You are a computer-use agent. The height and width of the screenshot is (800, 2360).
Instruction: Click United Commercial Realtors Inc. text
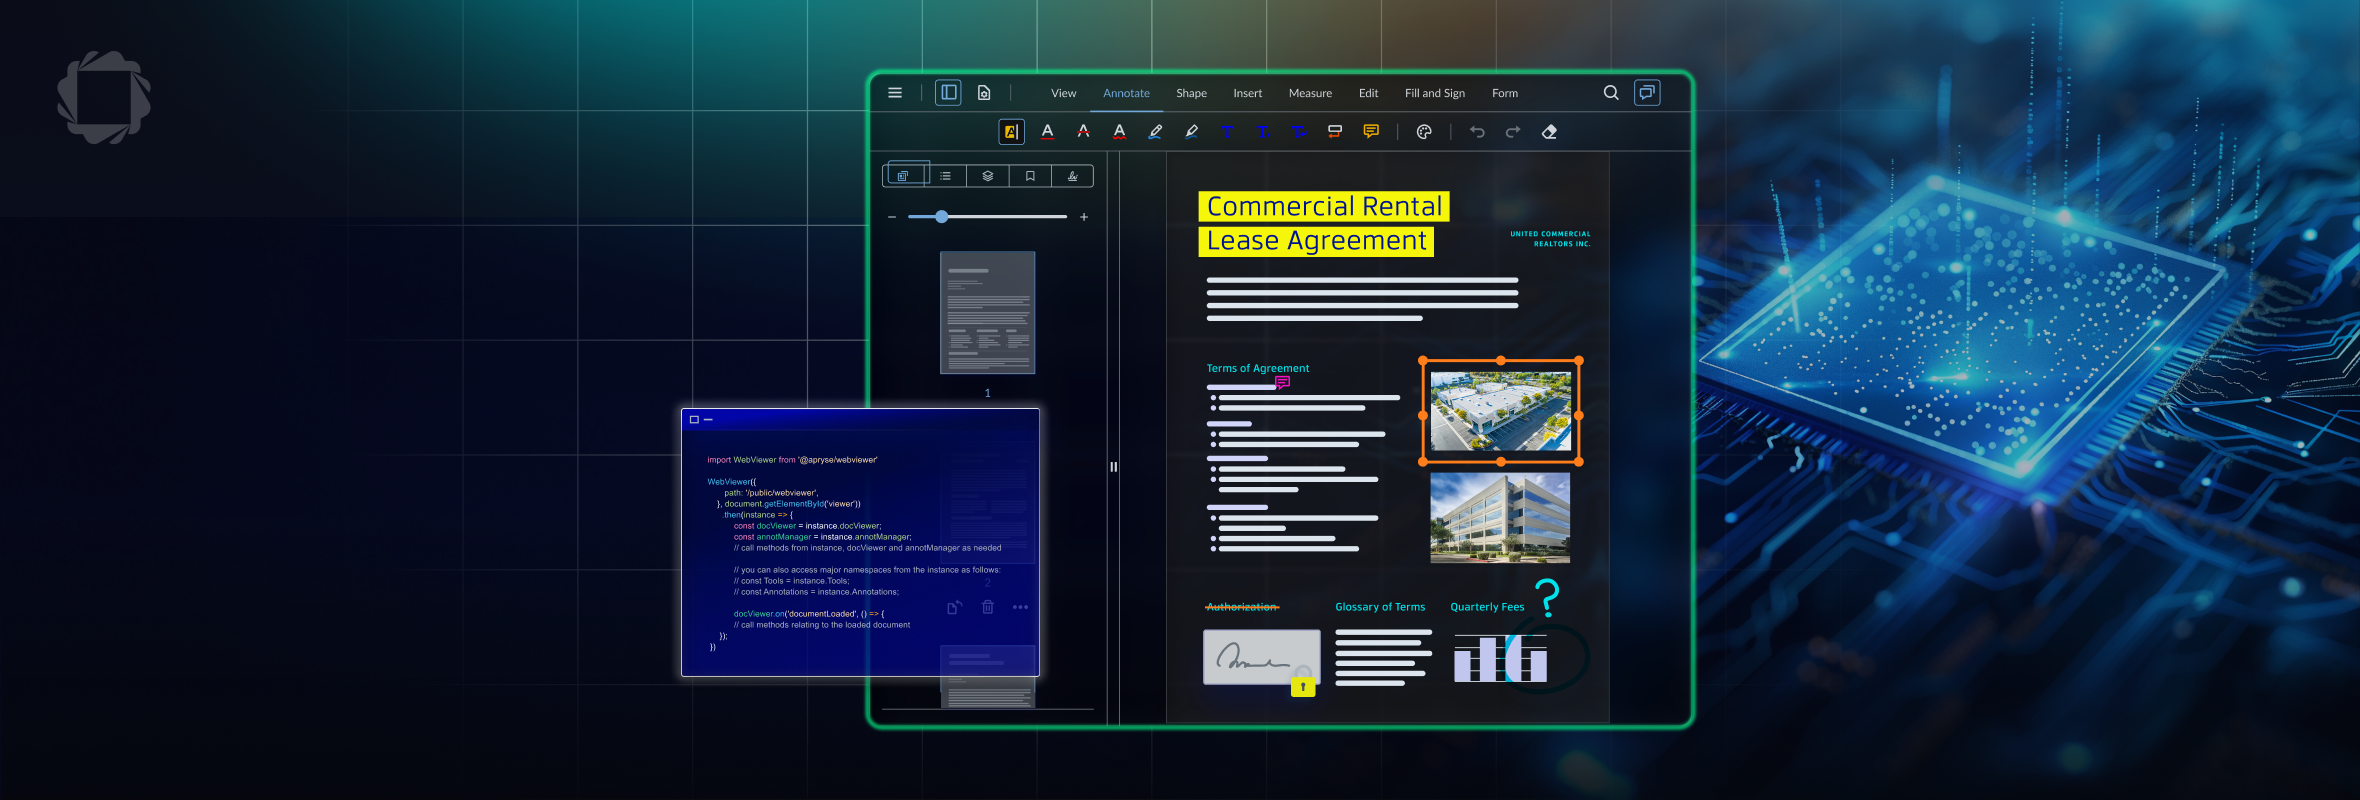tap(1550, 239)
